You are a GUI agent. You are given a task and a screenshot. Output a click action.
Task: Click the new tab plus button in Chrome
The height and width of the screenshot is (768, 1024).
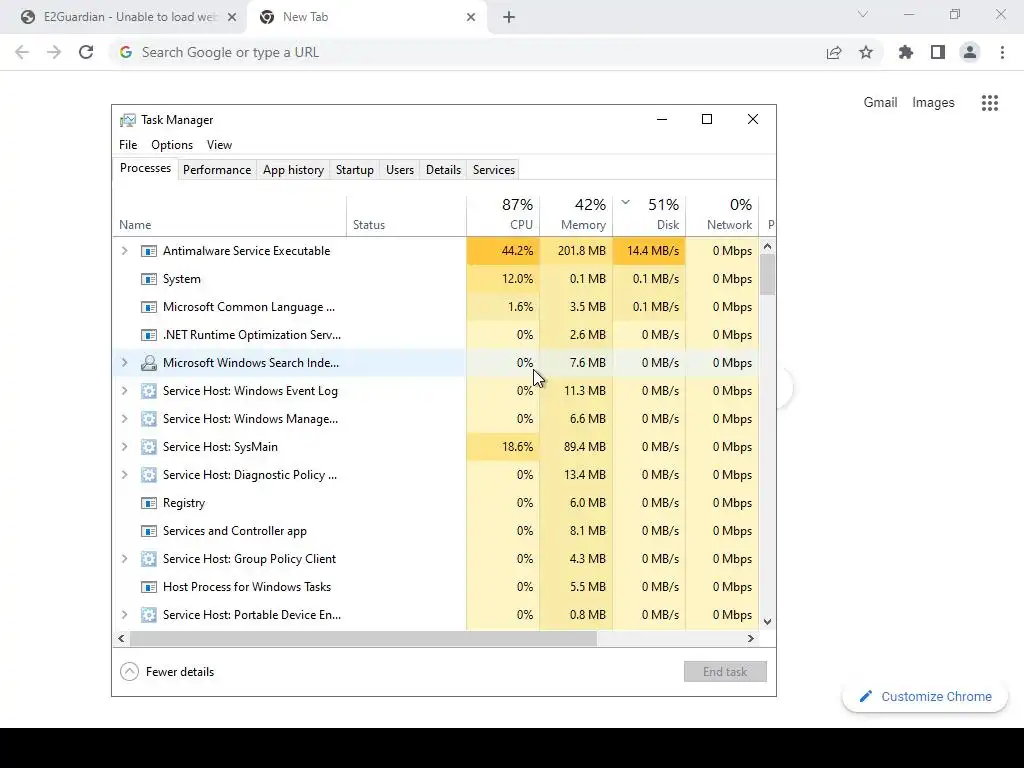(509, 18)
